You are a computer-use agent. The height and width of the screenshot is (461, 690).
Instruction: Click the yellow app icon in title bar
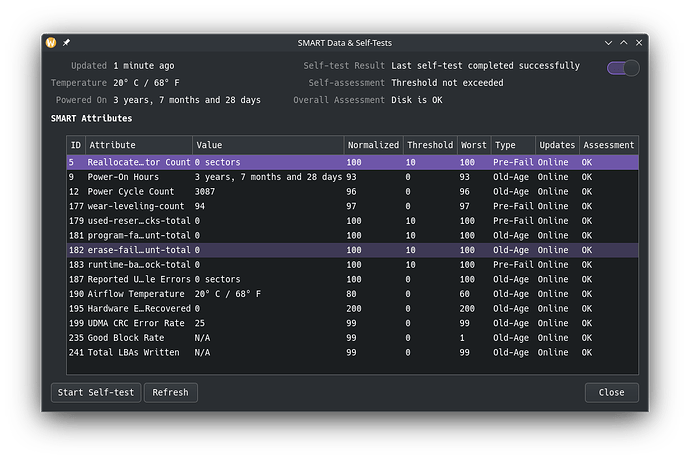[x=51, y=43]
